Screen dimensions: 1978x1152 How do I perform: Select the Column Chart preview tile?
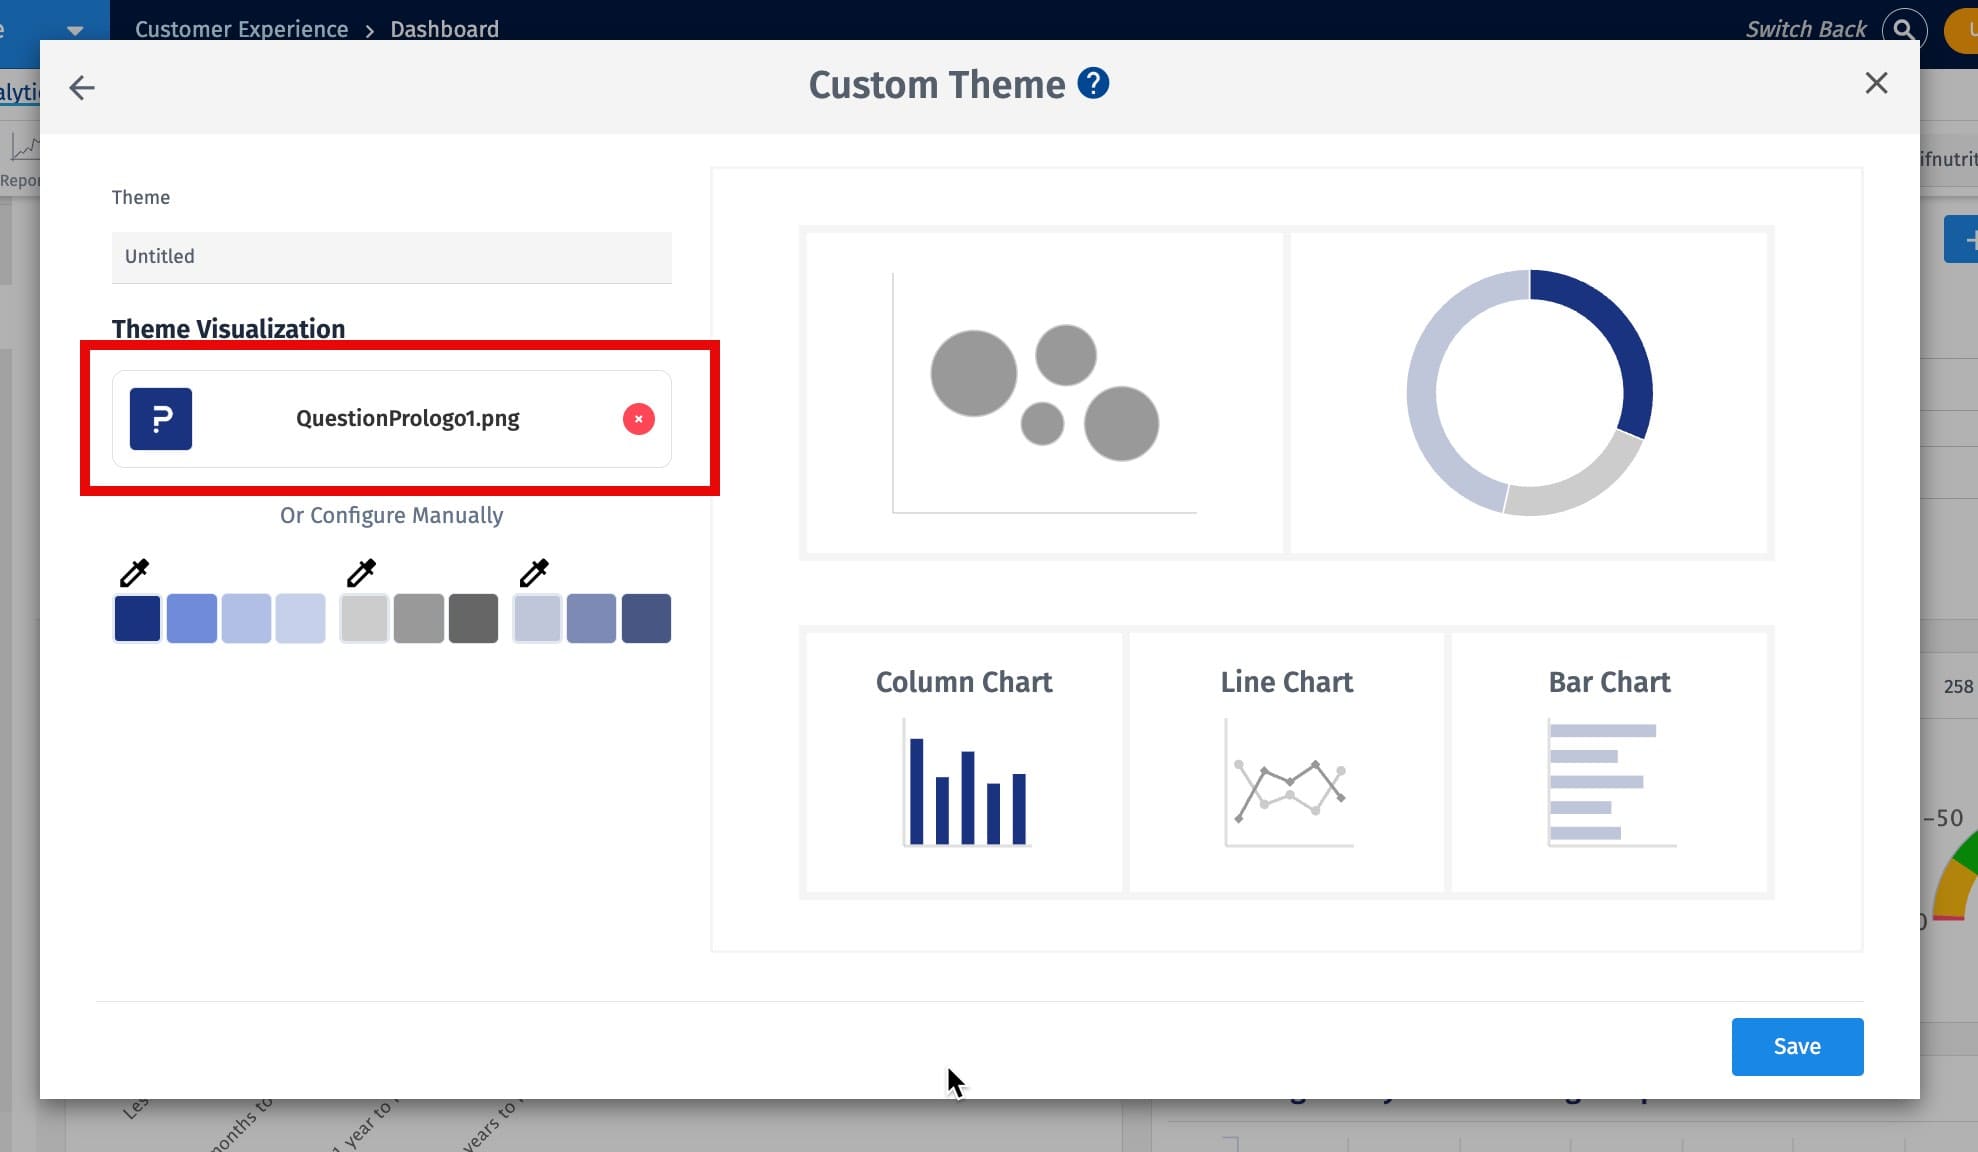[963, 760]
